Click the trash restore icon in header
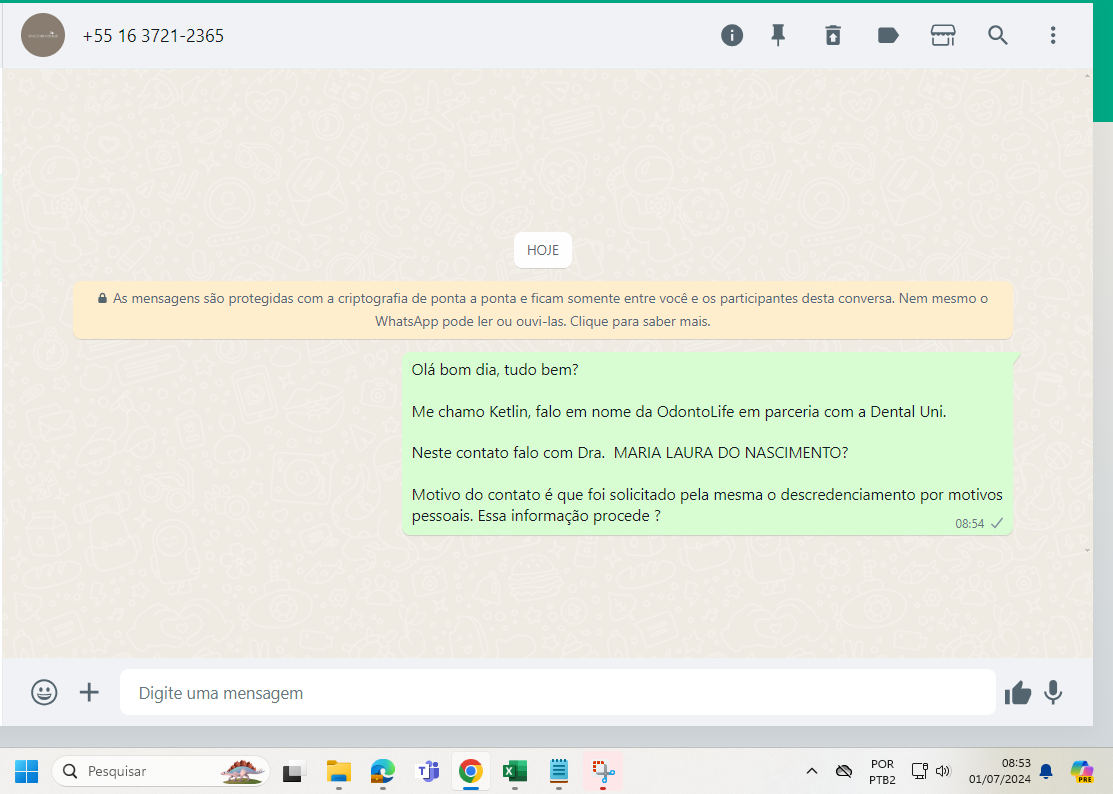Viewport: 1113px width, 794px height. click(x=833, y=35)
